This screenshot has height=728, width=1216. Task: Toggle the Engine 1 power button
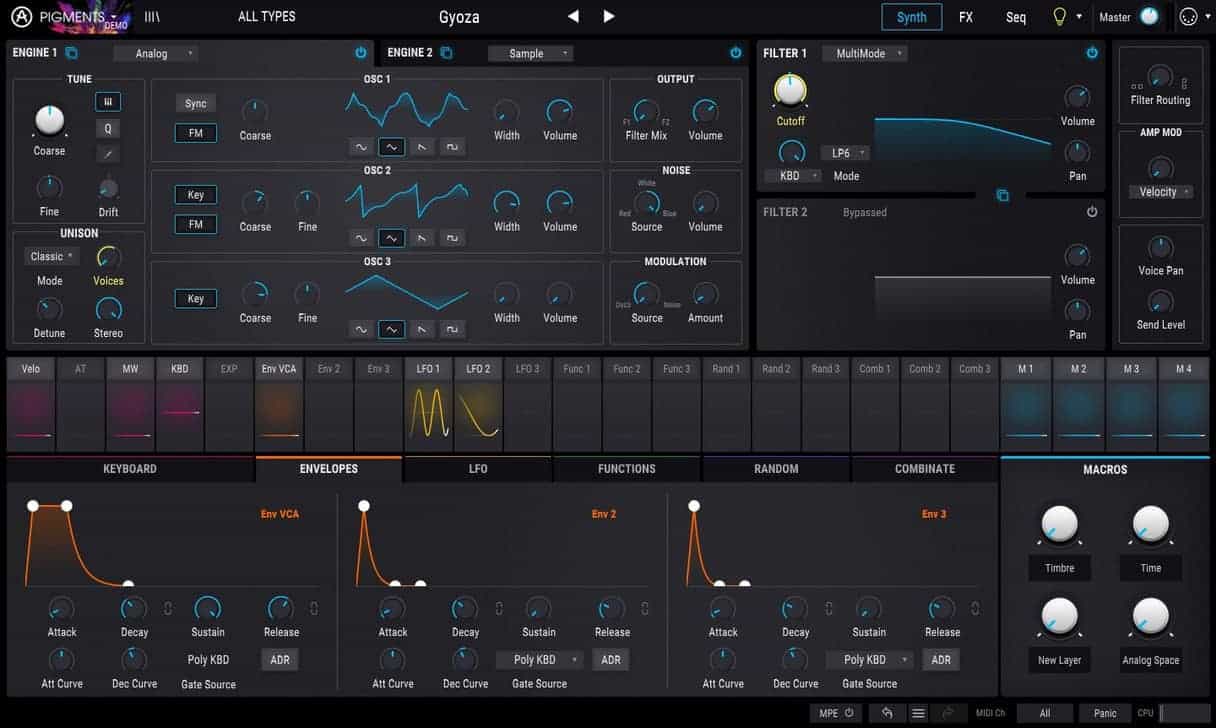point(361,53)
